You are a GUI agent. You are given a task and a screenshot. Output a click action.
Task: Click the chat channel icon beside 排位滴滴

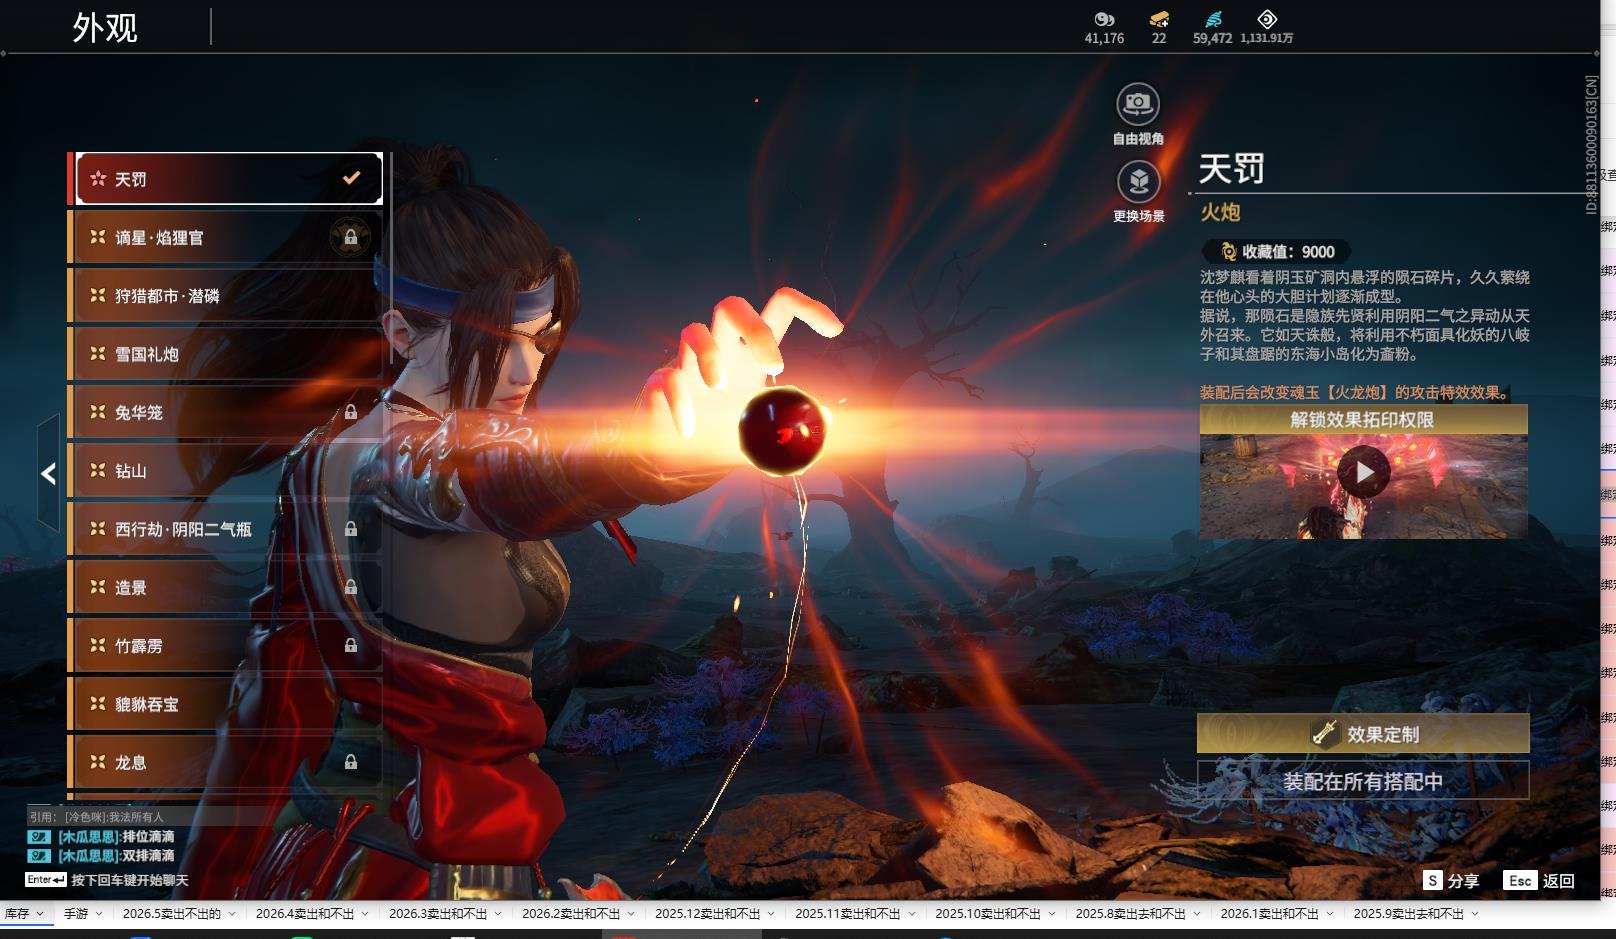pyautogui.click(x=39, y=837)
